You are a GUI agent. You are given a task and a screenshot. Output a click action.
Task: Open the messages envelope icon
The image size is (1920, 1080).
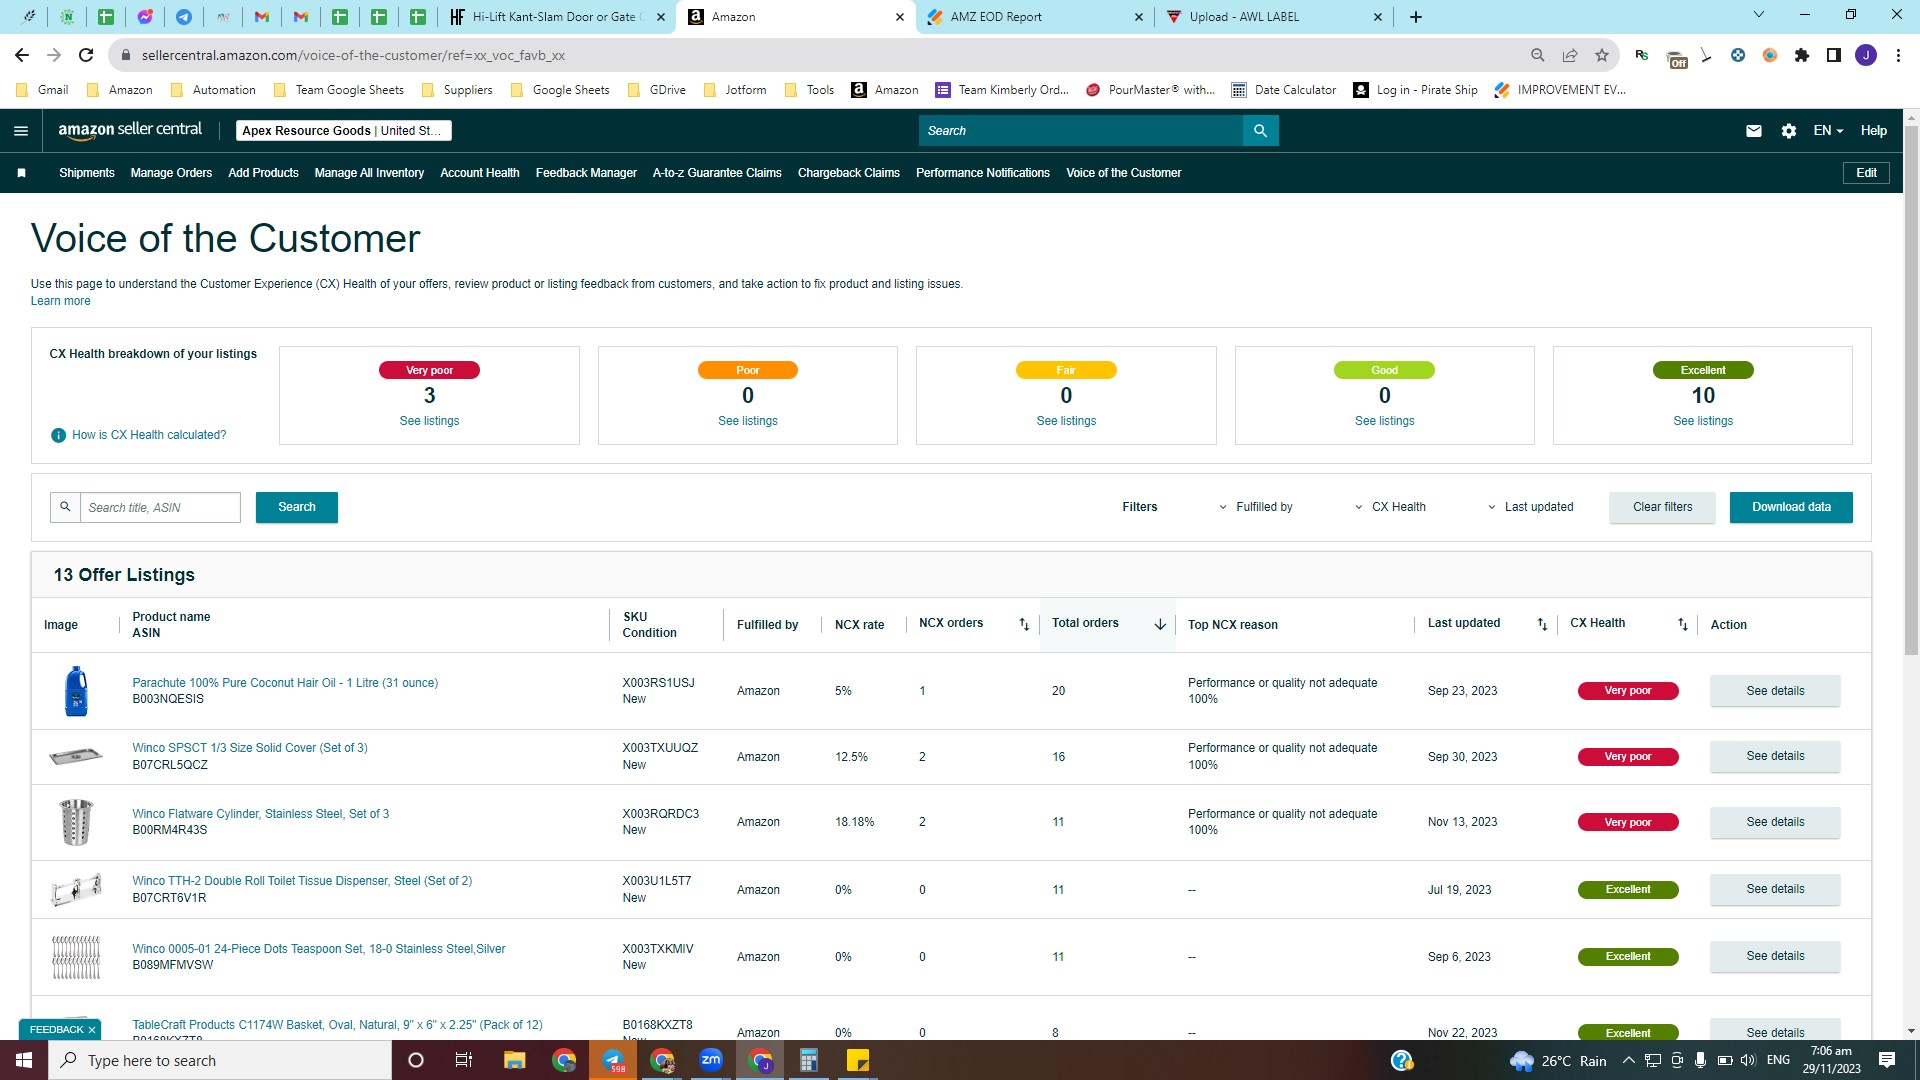[x=1754, y=131]
